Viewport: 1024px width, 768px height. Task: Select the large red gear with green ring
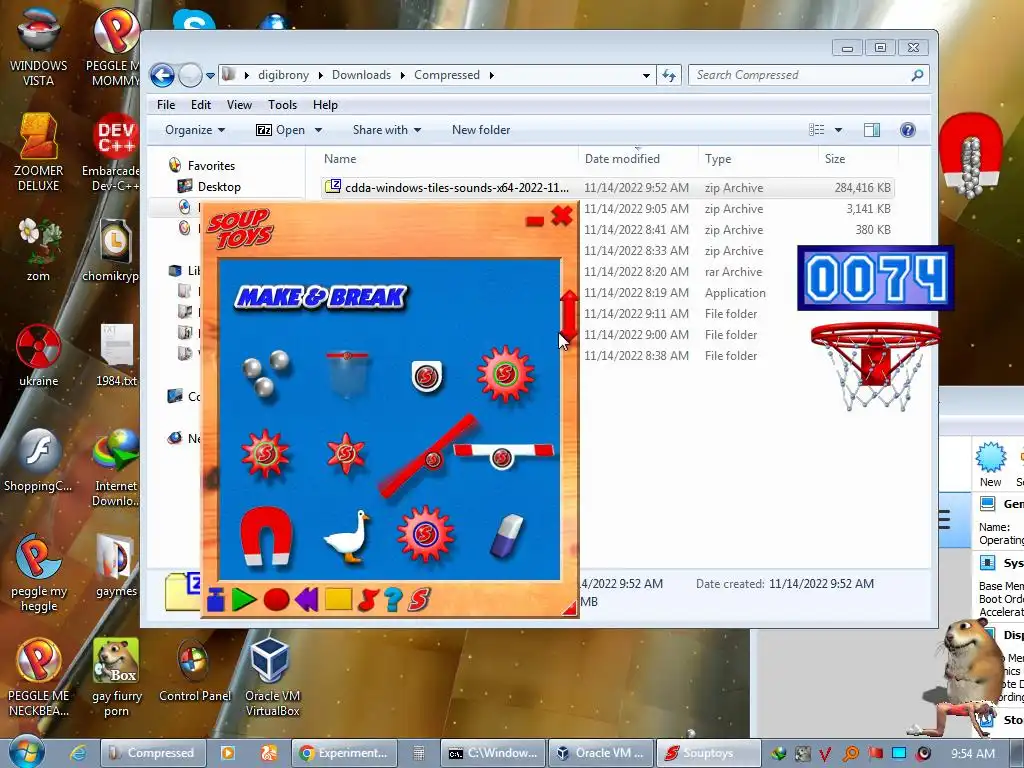pos(505,375)
